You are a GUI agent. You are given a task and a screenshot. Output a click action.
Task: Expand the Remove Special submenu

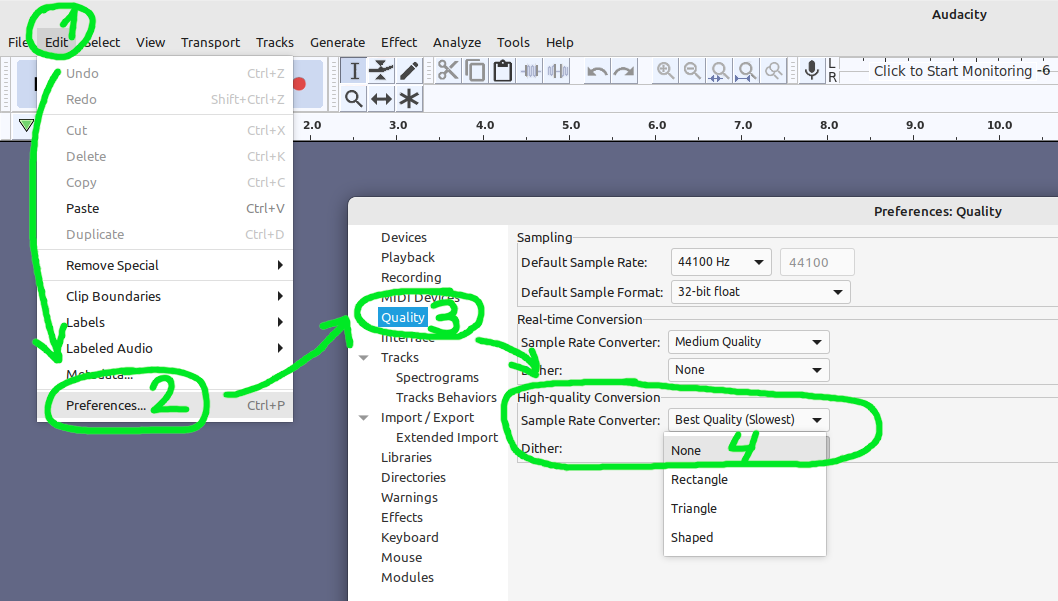[x=165, y=266]
